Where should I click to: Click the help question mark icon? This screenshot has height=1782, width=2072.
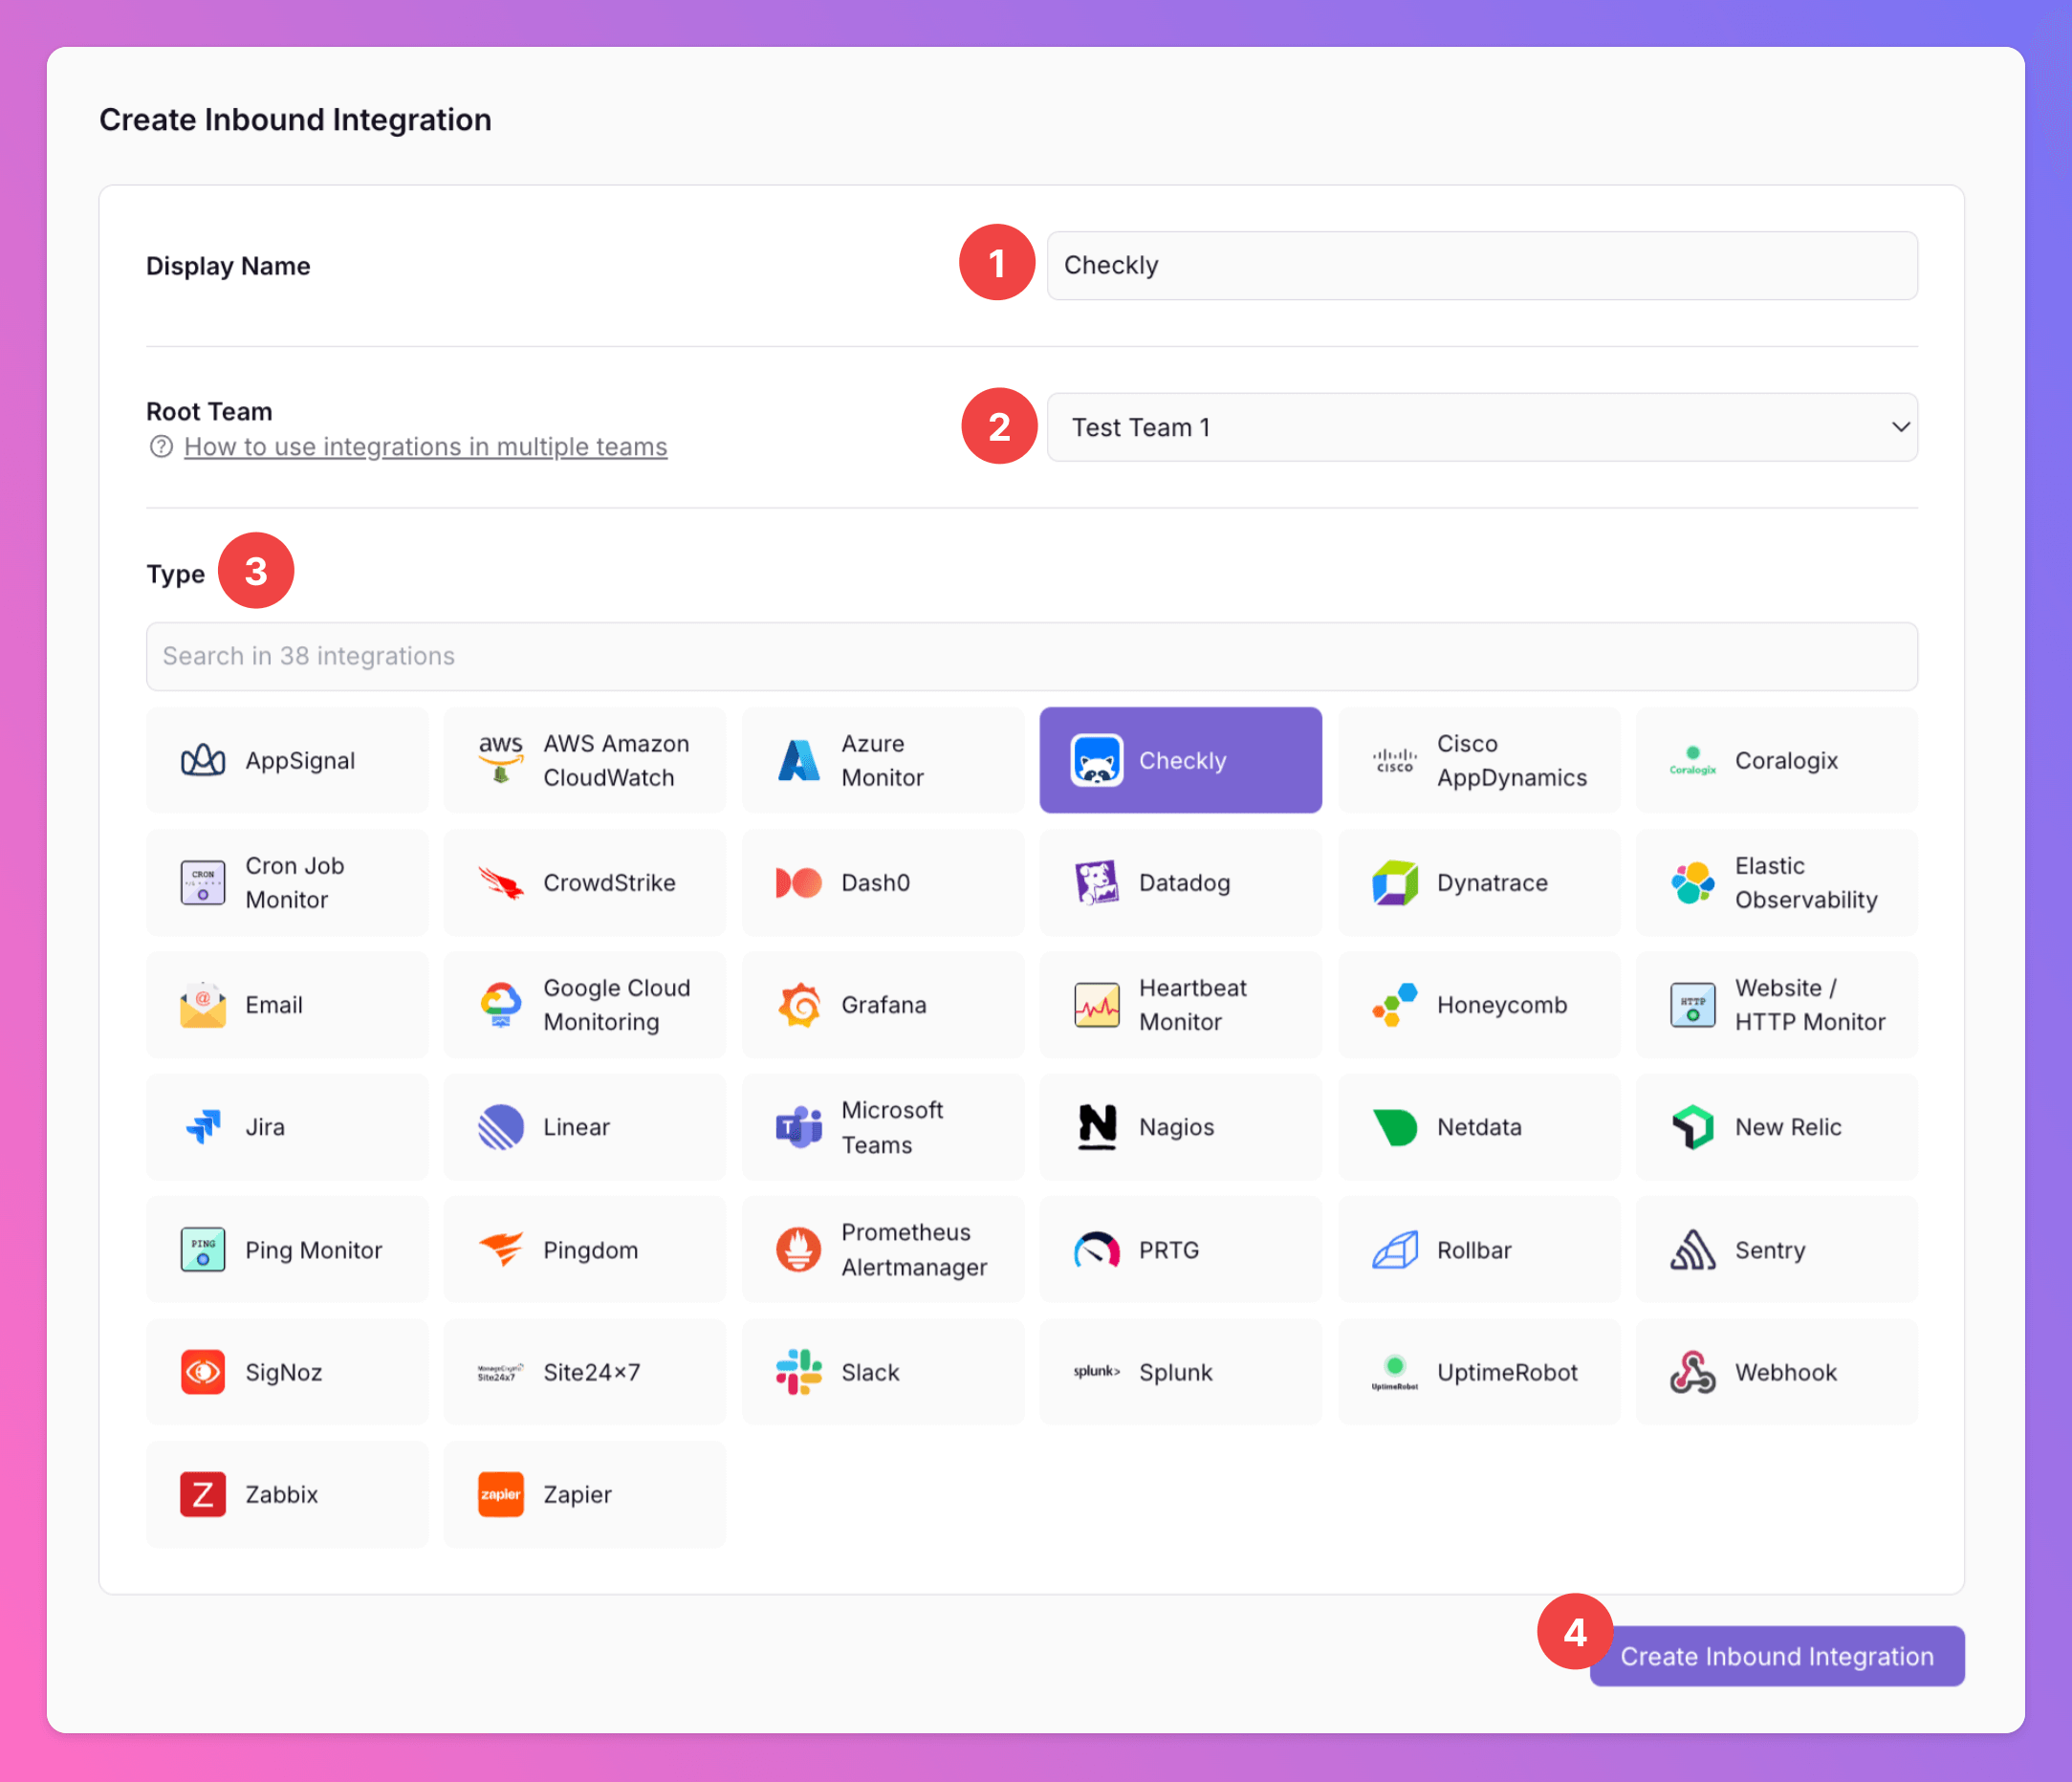(x=161, y=447)
